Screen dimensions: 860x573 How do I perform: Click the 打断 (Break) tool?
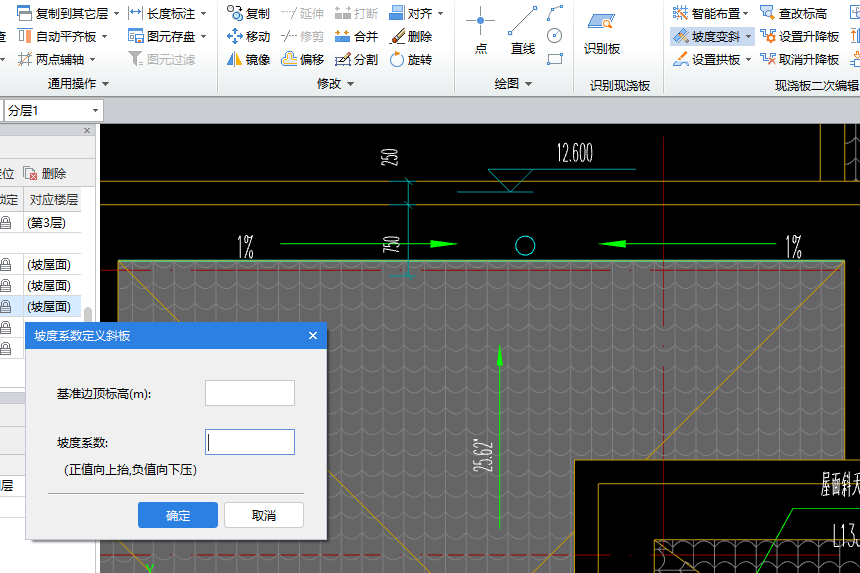pyautogui.click(x=356, y=14)
